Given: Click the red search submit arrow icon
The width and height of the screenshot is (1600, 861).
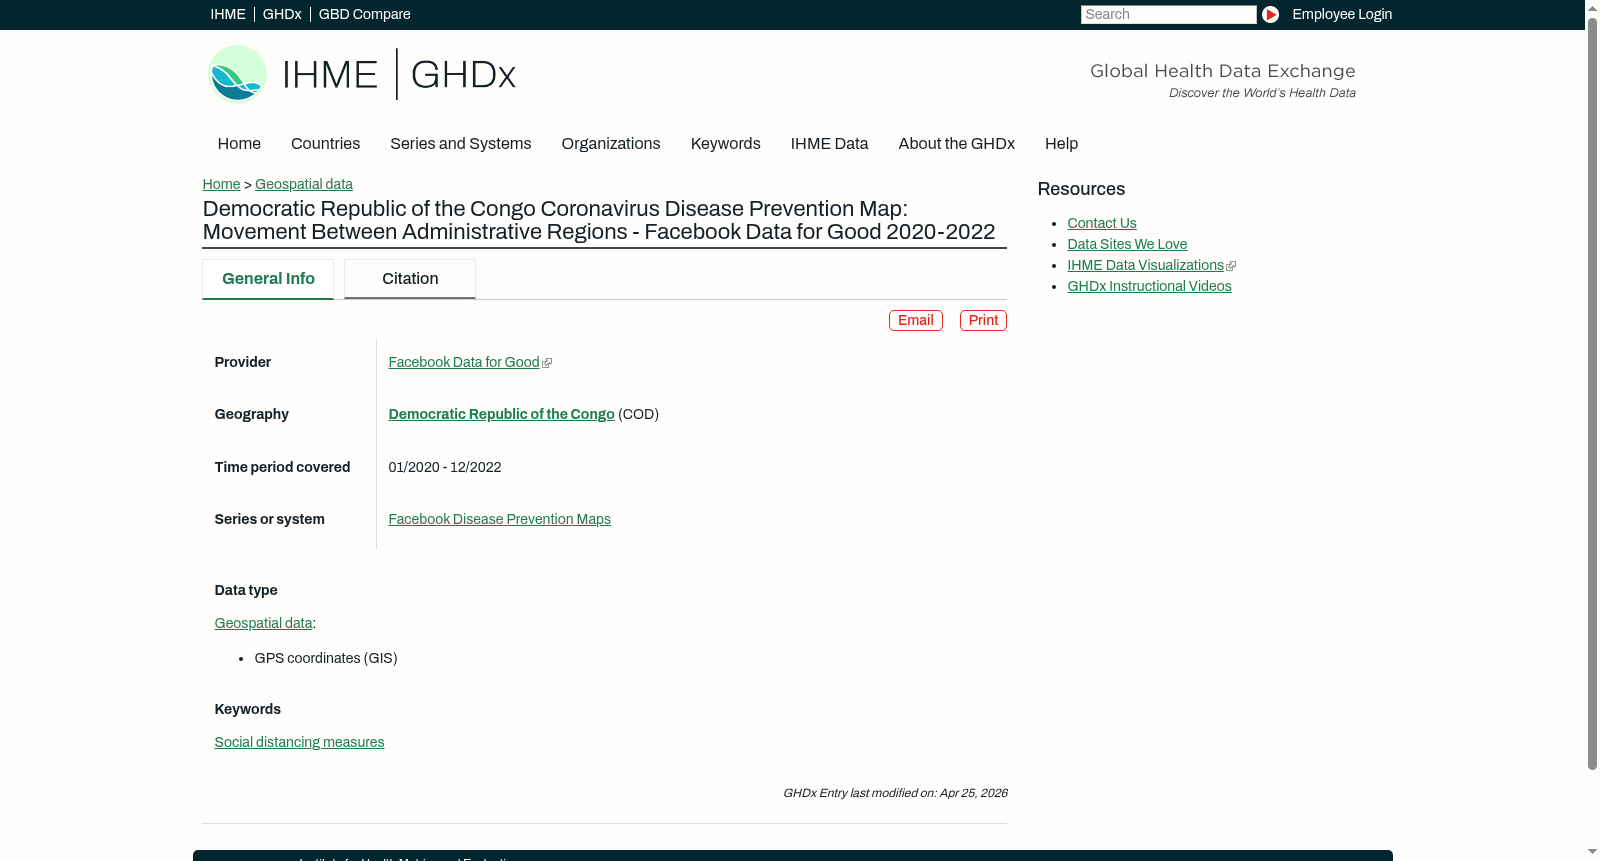Looking at the screenshot, I should [x=1270, y=14].
